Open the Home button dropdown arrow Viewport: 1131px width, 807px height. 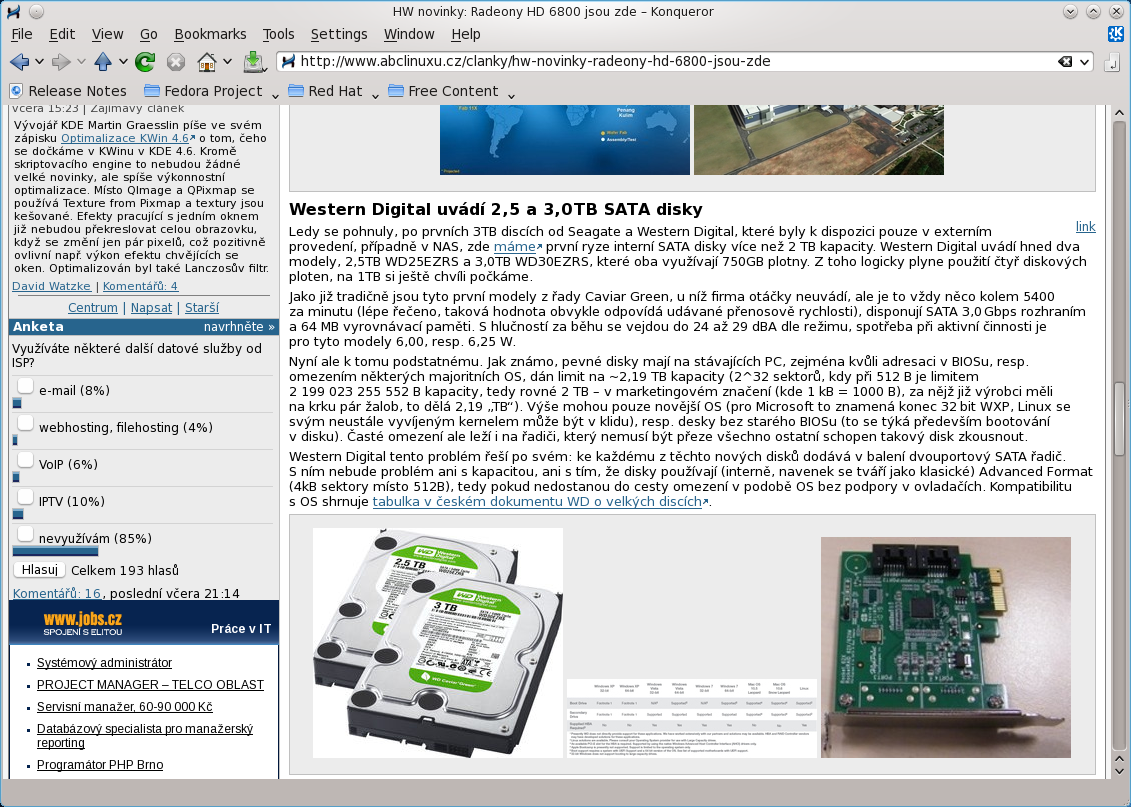tap(227, 62)
